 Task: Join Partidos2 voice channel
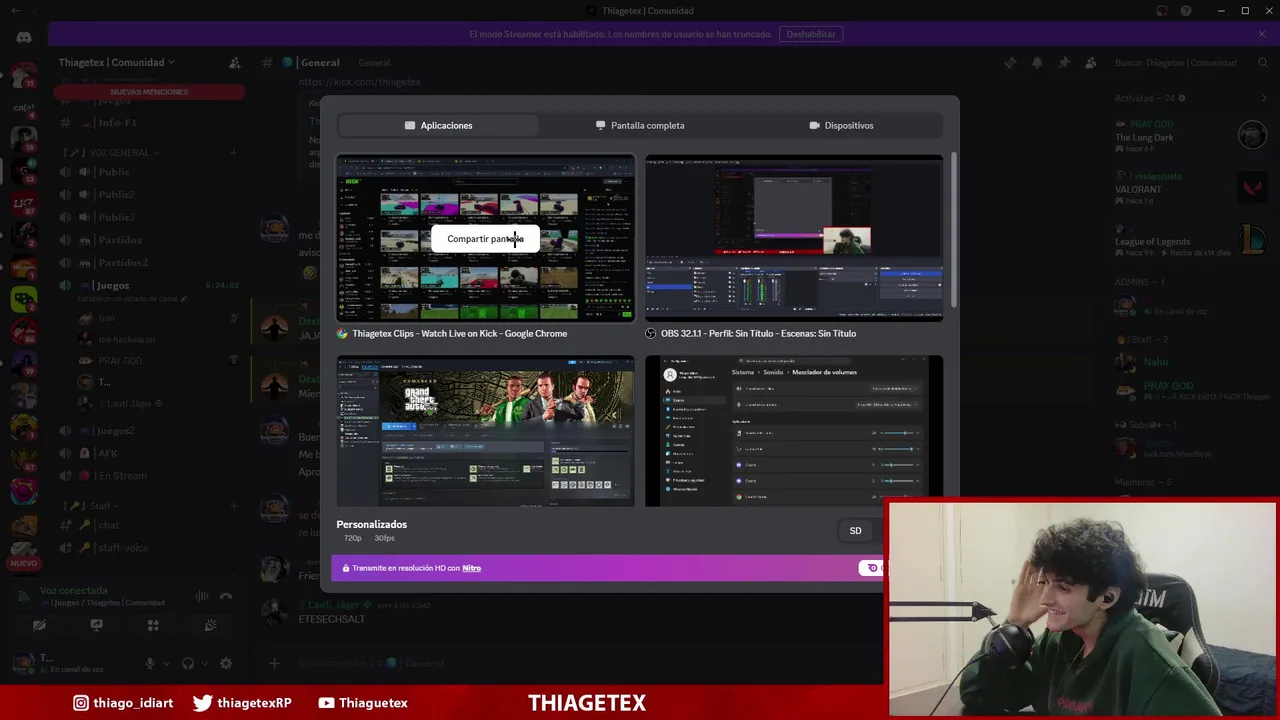148,263
